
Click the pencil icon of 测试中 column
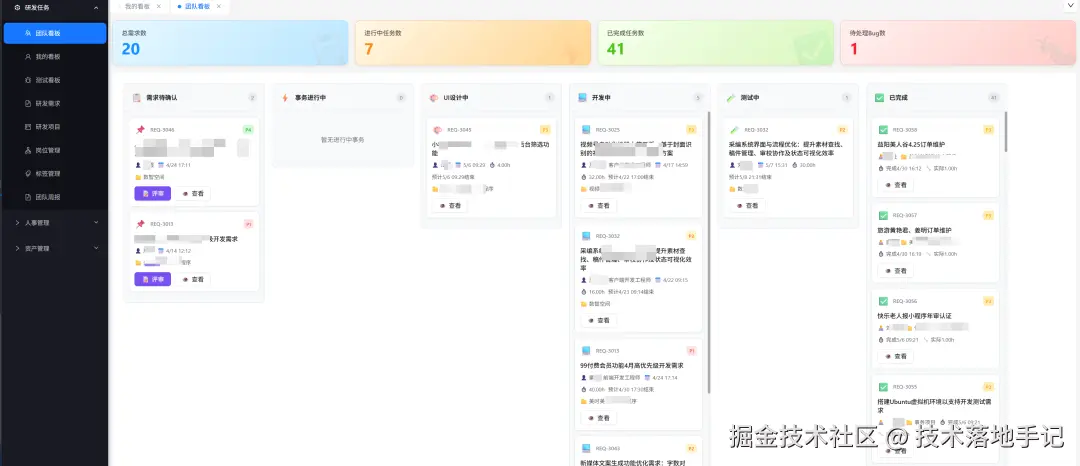click(731, 98)
